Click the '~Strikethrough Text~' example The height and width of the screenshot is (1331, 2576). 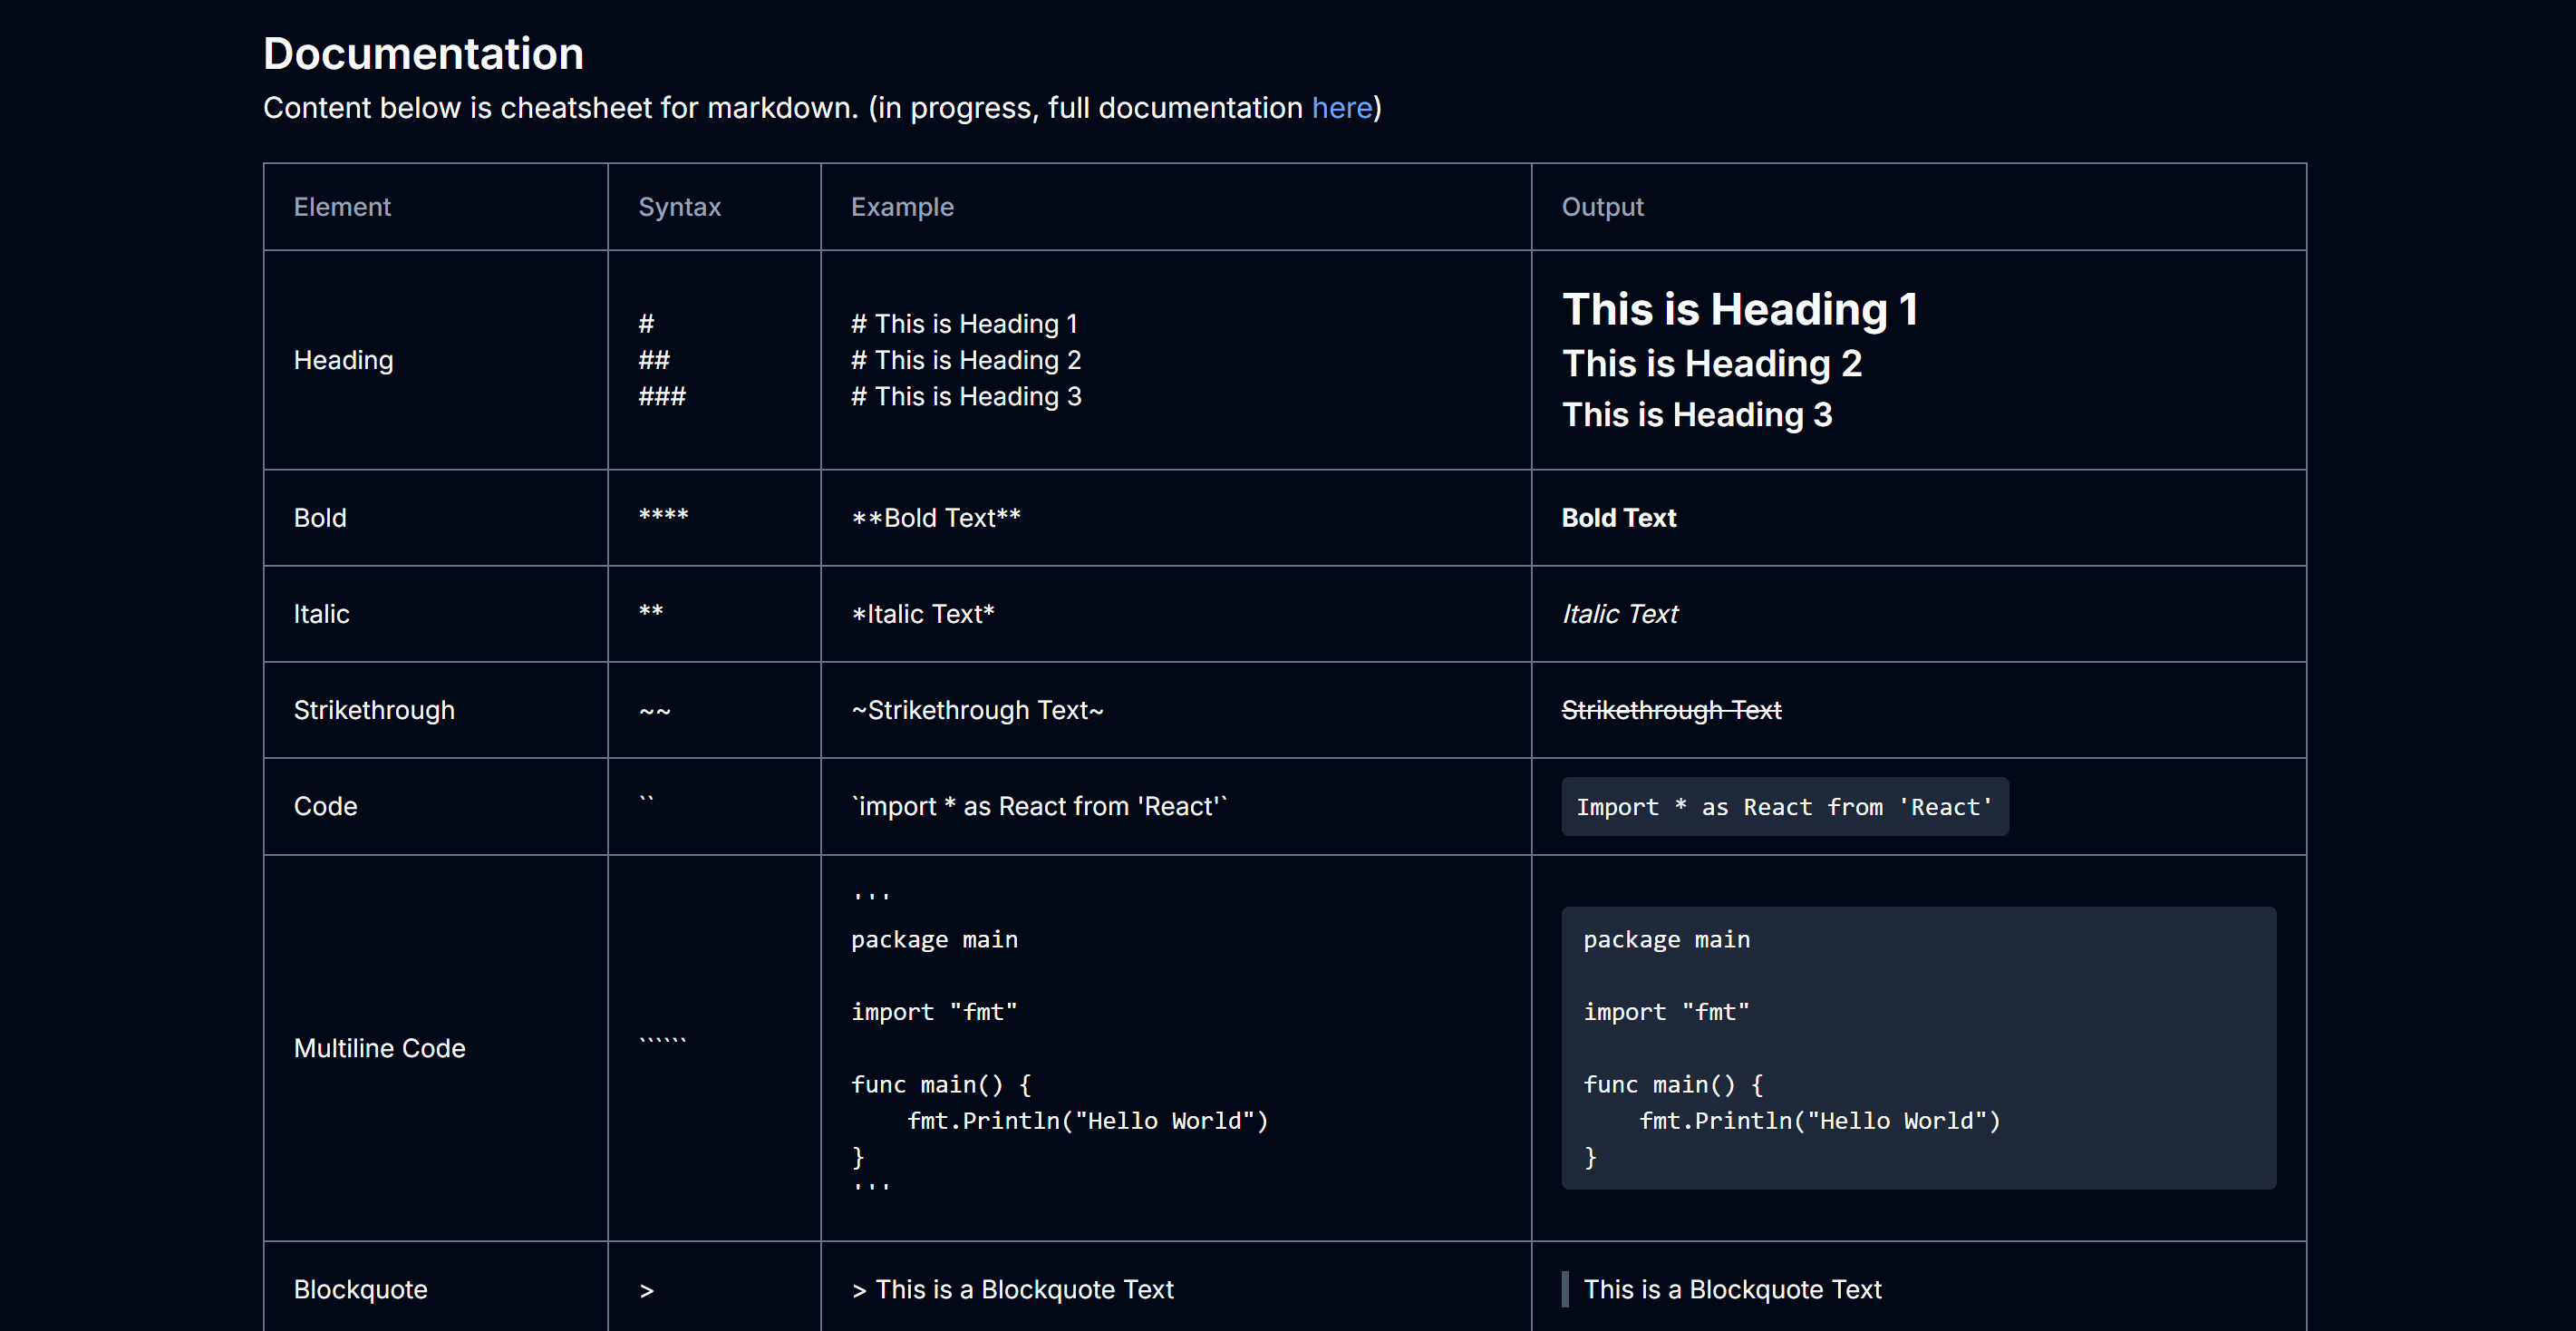click(977, 710)
